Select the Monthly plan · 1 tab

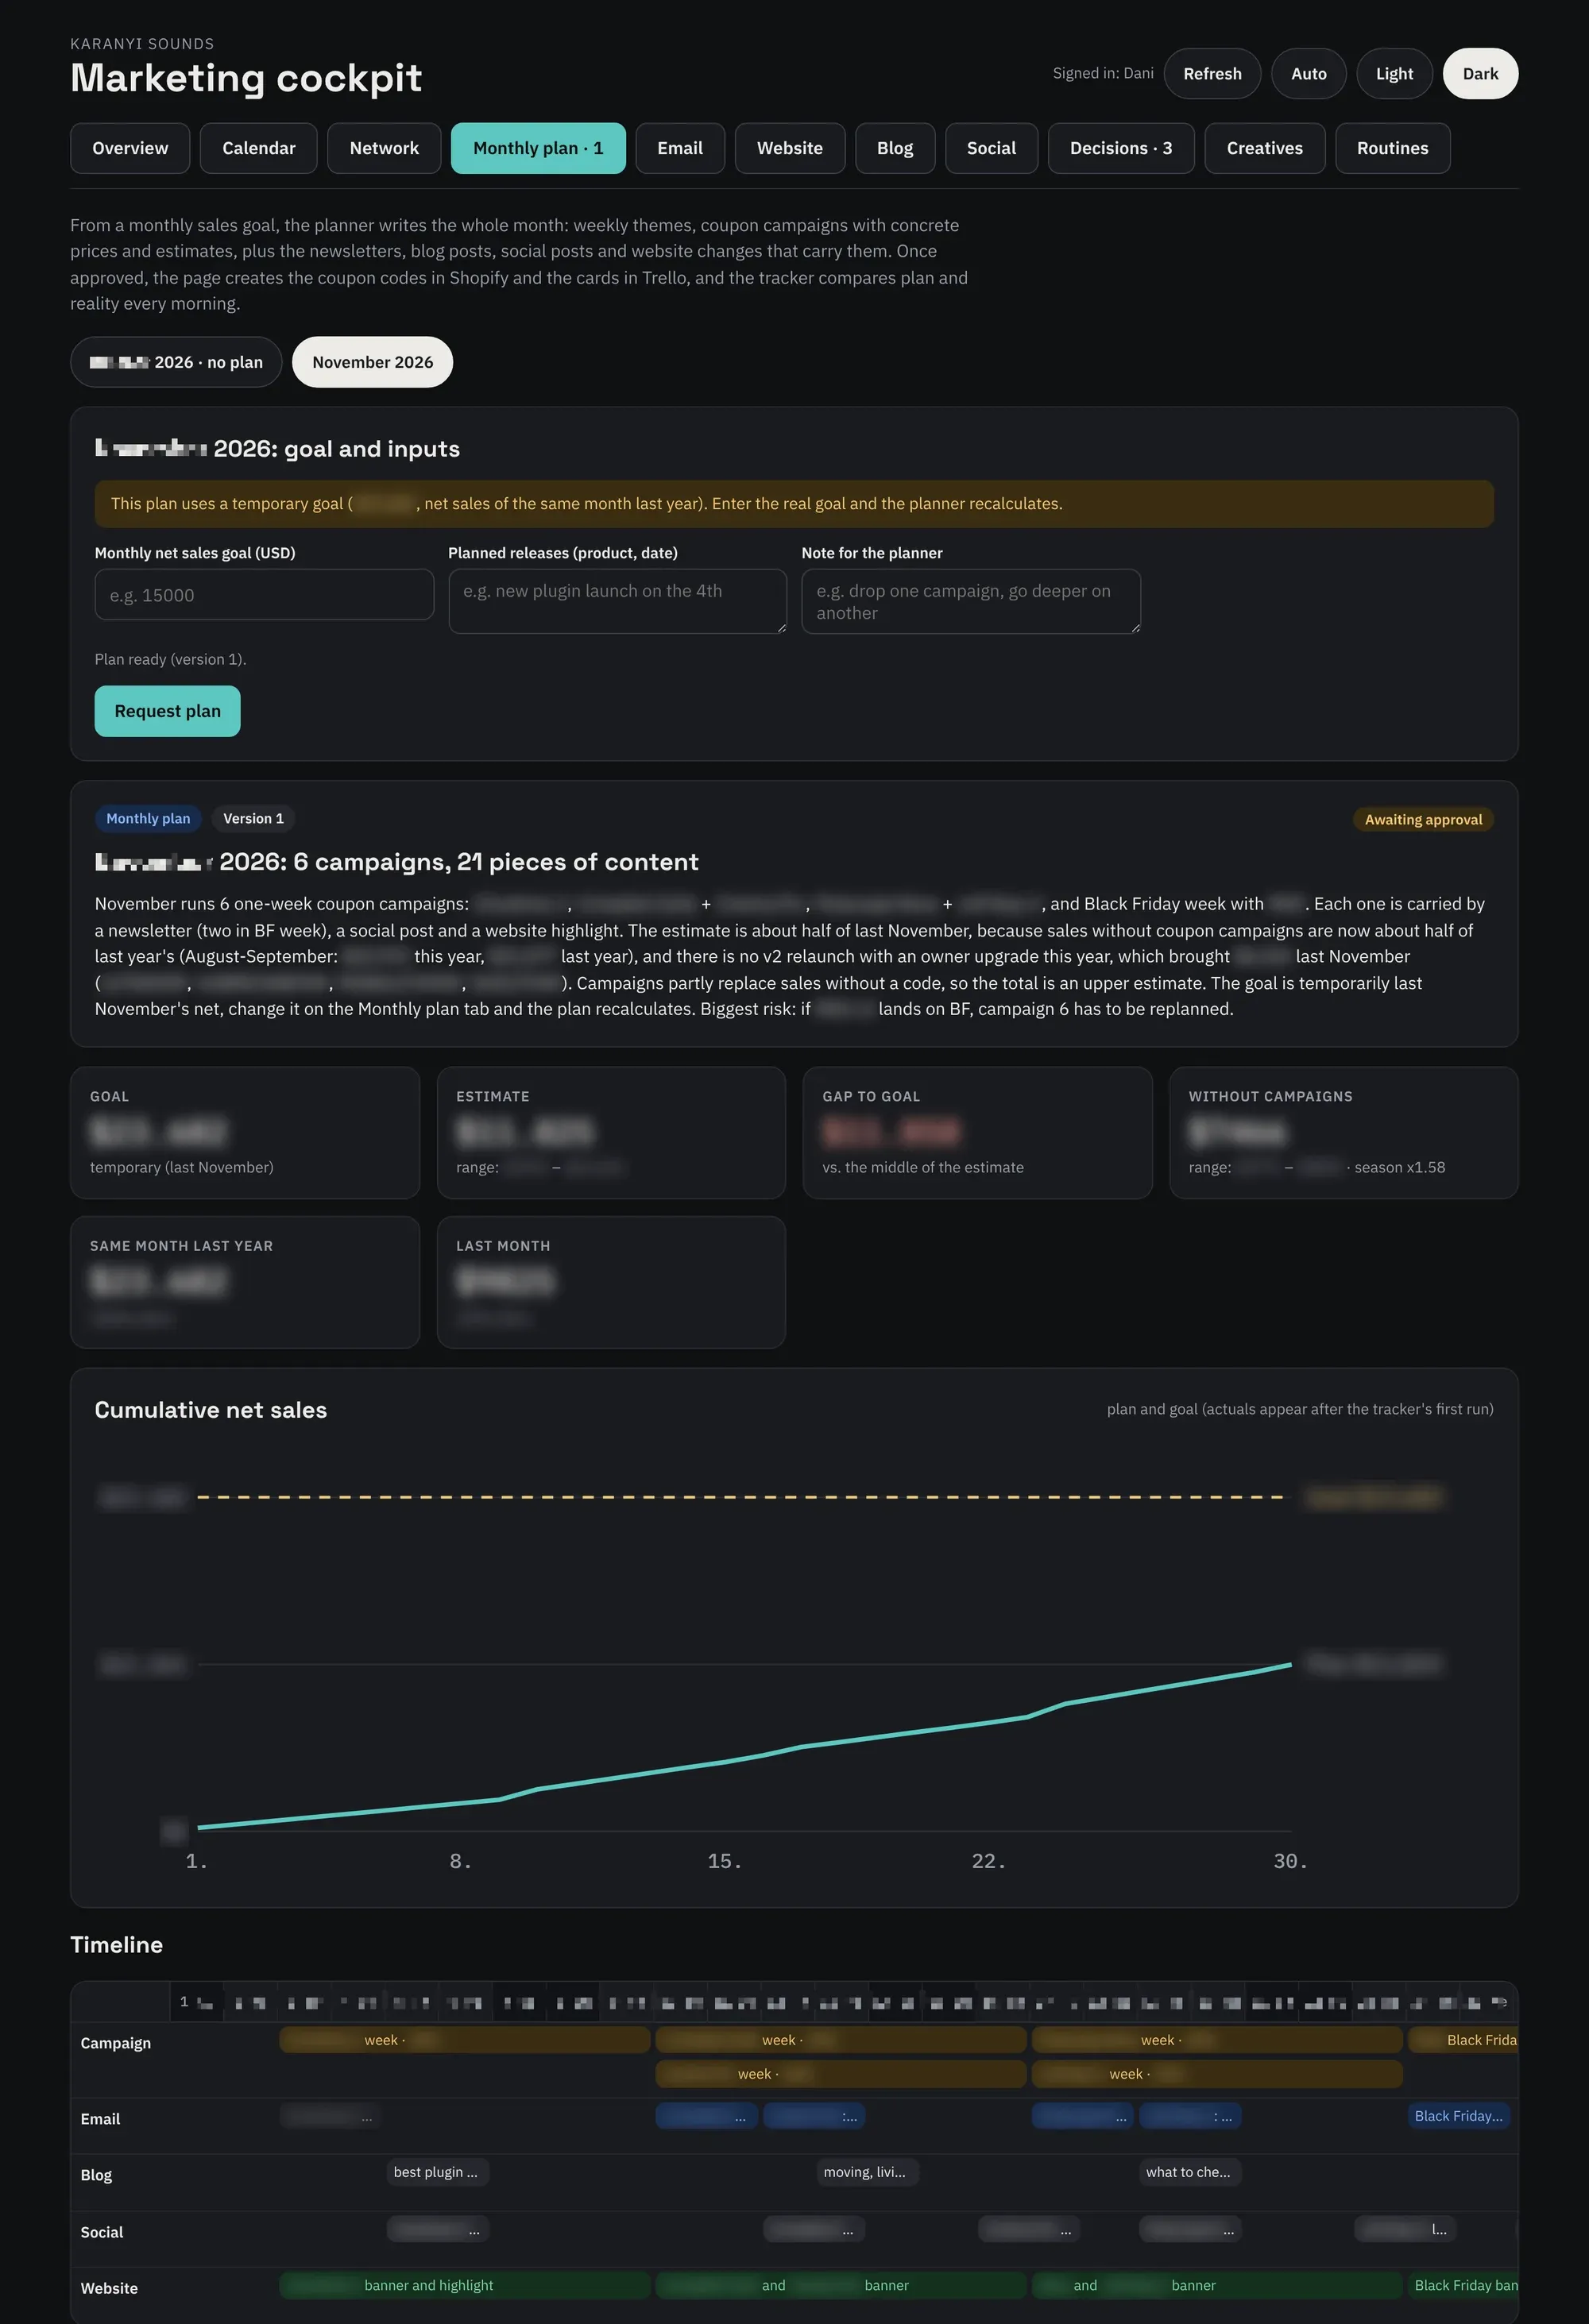pos(538,148)
